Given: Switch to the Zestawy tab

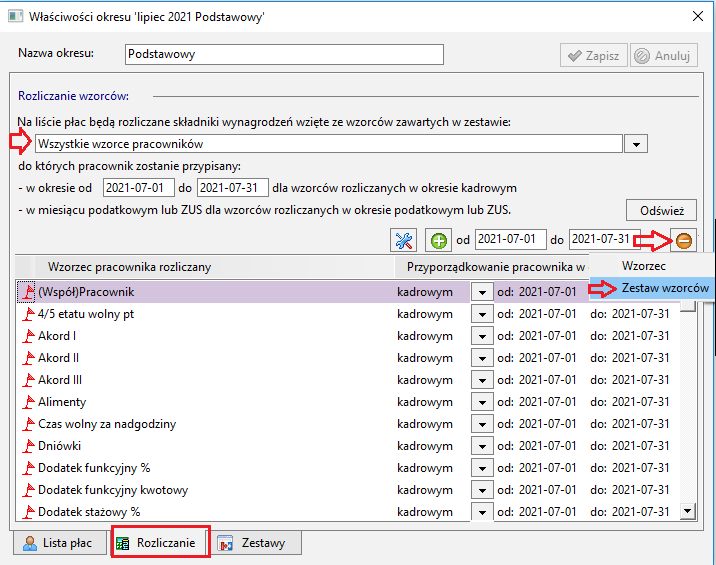Looking at the screenshot, I should 256,543.
